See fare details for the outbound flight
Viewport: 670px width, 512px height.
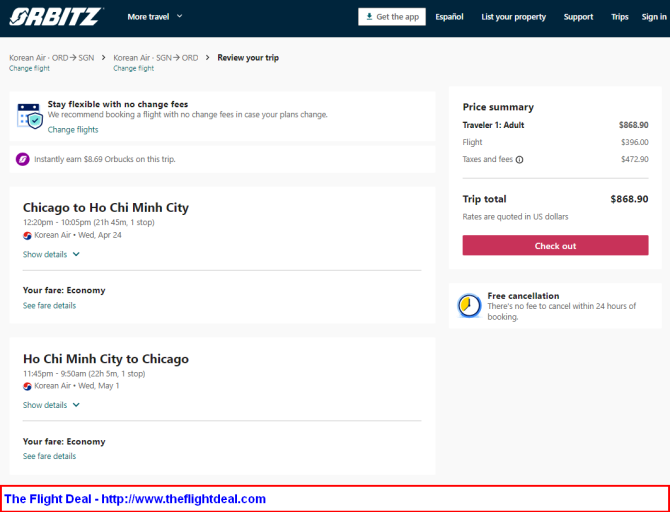[50, 306]
